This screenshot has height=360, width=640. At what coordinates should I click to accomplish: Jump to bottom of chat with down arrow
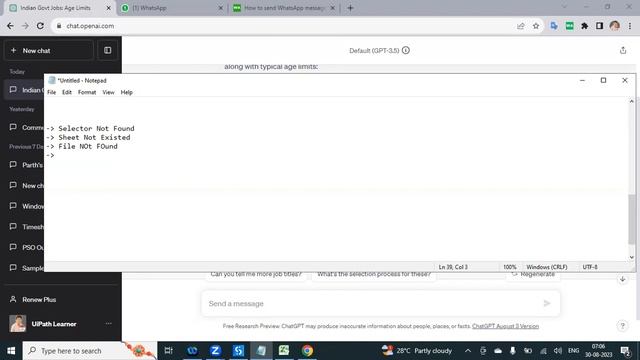click(x=622, y=280)
